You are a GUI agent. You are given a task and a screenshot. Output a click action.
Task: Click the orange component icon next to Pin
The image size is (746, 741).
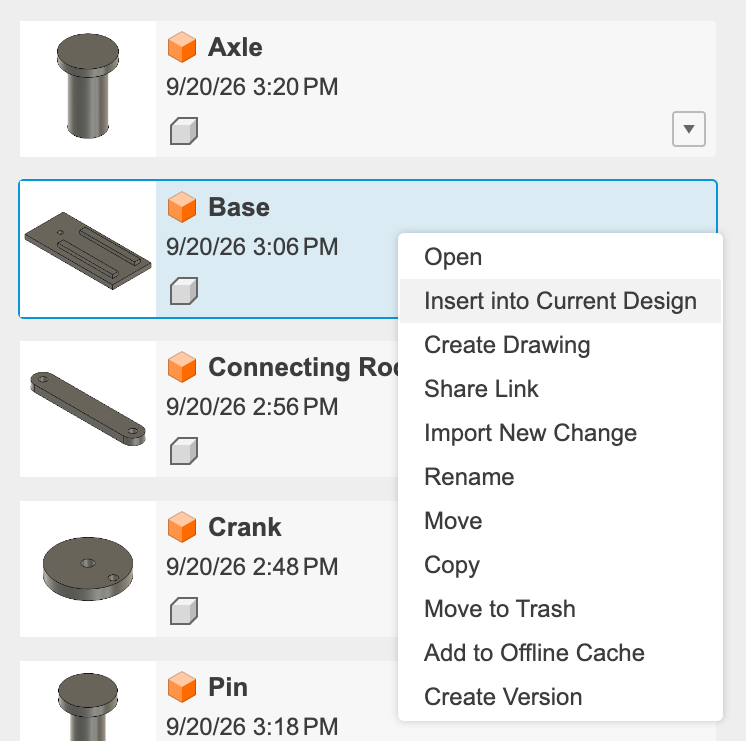[182, 687]
